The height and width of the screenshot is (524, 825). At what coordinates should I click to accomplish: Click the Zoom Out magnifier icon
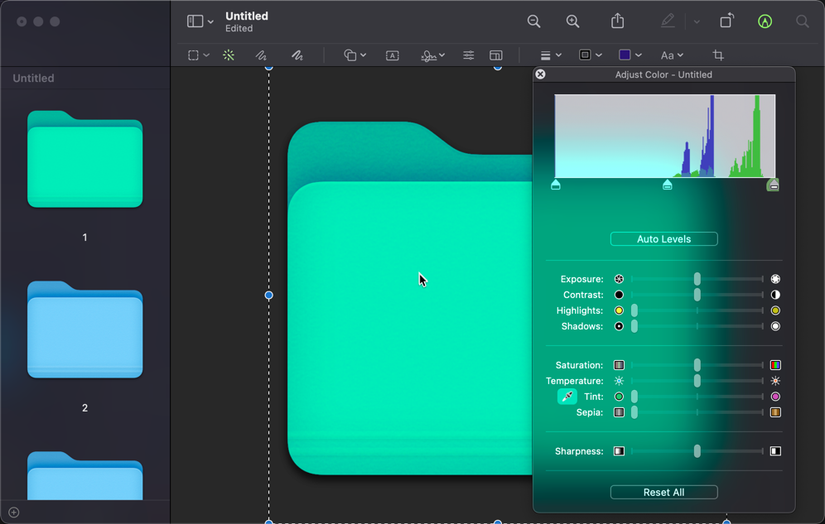click(534, 21)
